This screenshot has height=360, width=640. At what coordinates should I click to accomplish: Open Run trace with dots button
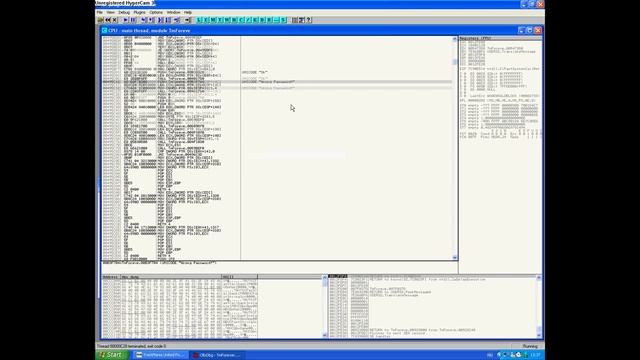276,20
